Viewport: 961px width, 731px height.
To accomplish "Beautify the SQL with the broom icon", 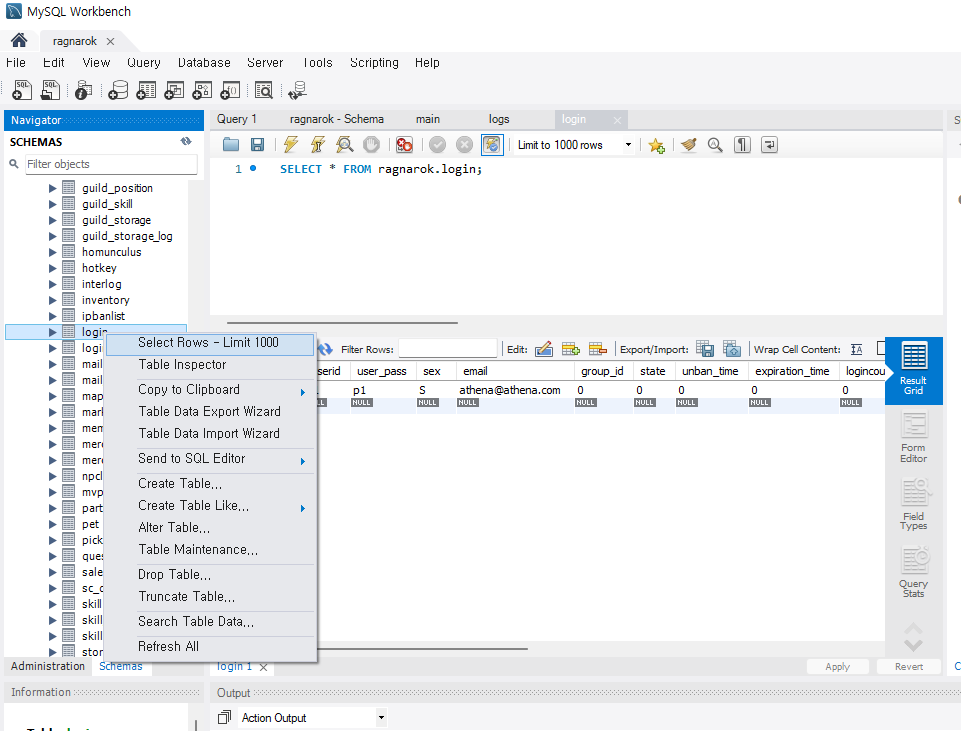I will pyautogui.click(x=688, y=145).
